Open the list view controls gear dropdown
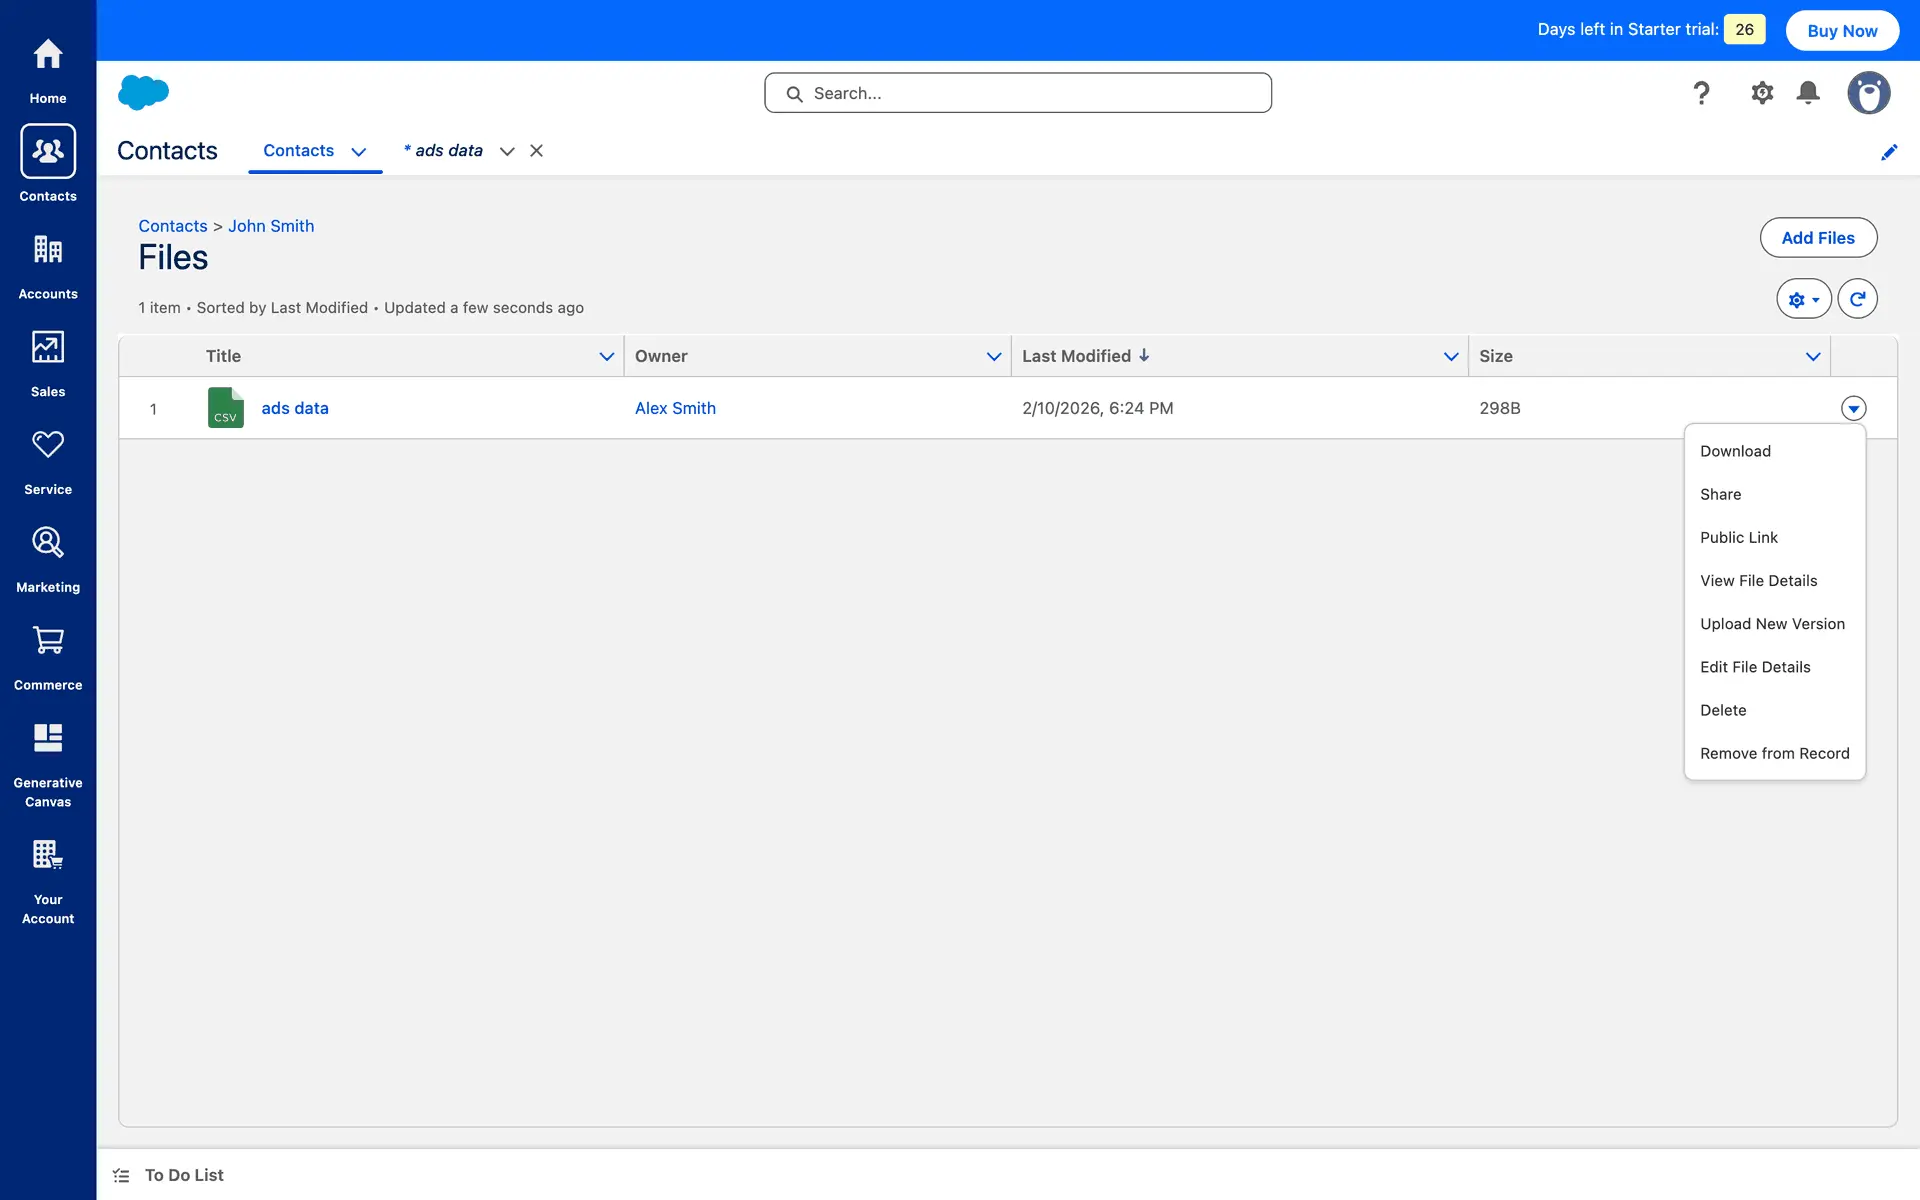The image size is (1920, 1200). (x=1803, y=299)
